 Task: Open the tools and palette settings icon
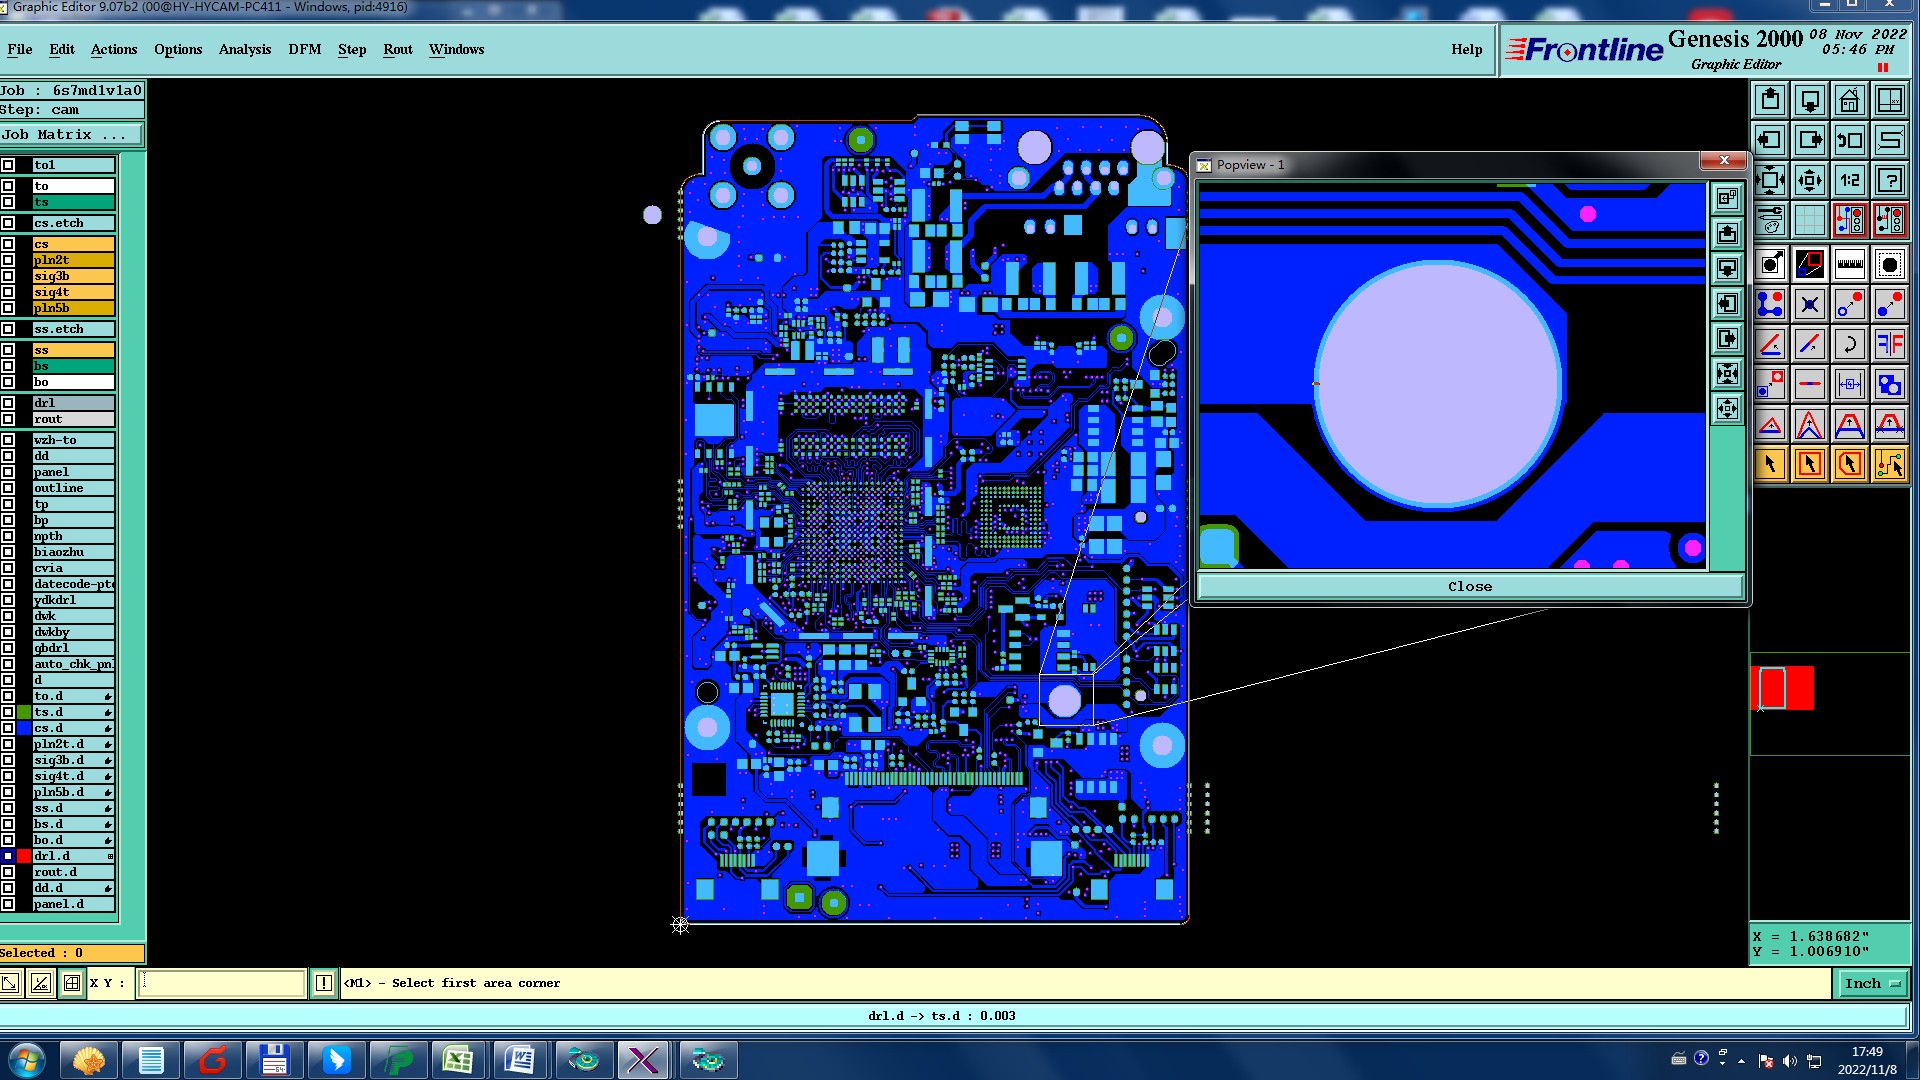pos(1770,218)
